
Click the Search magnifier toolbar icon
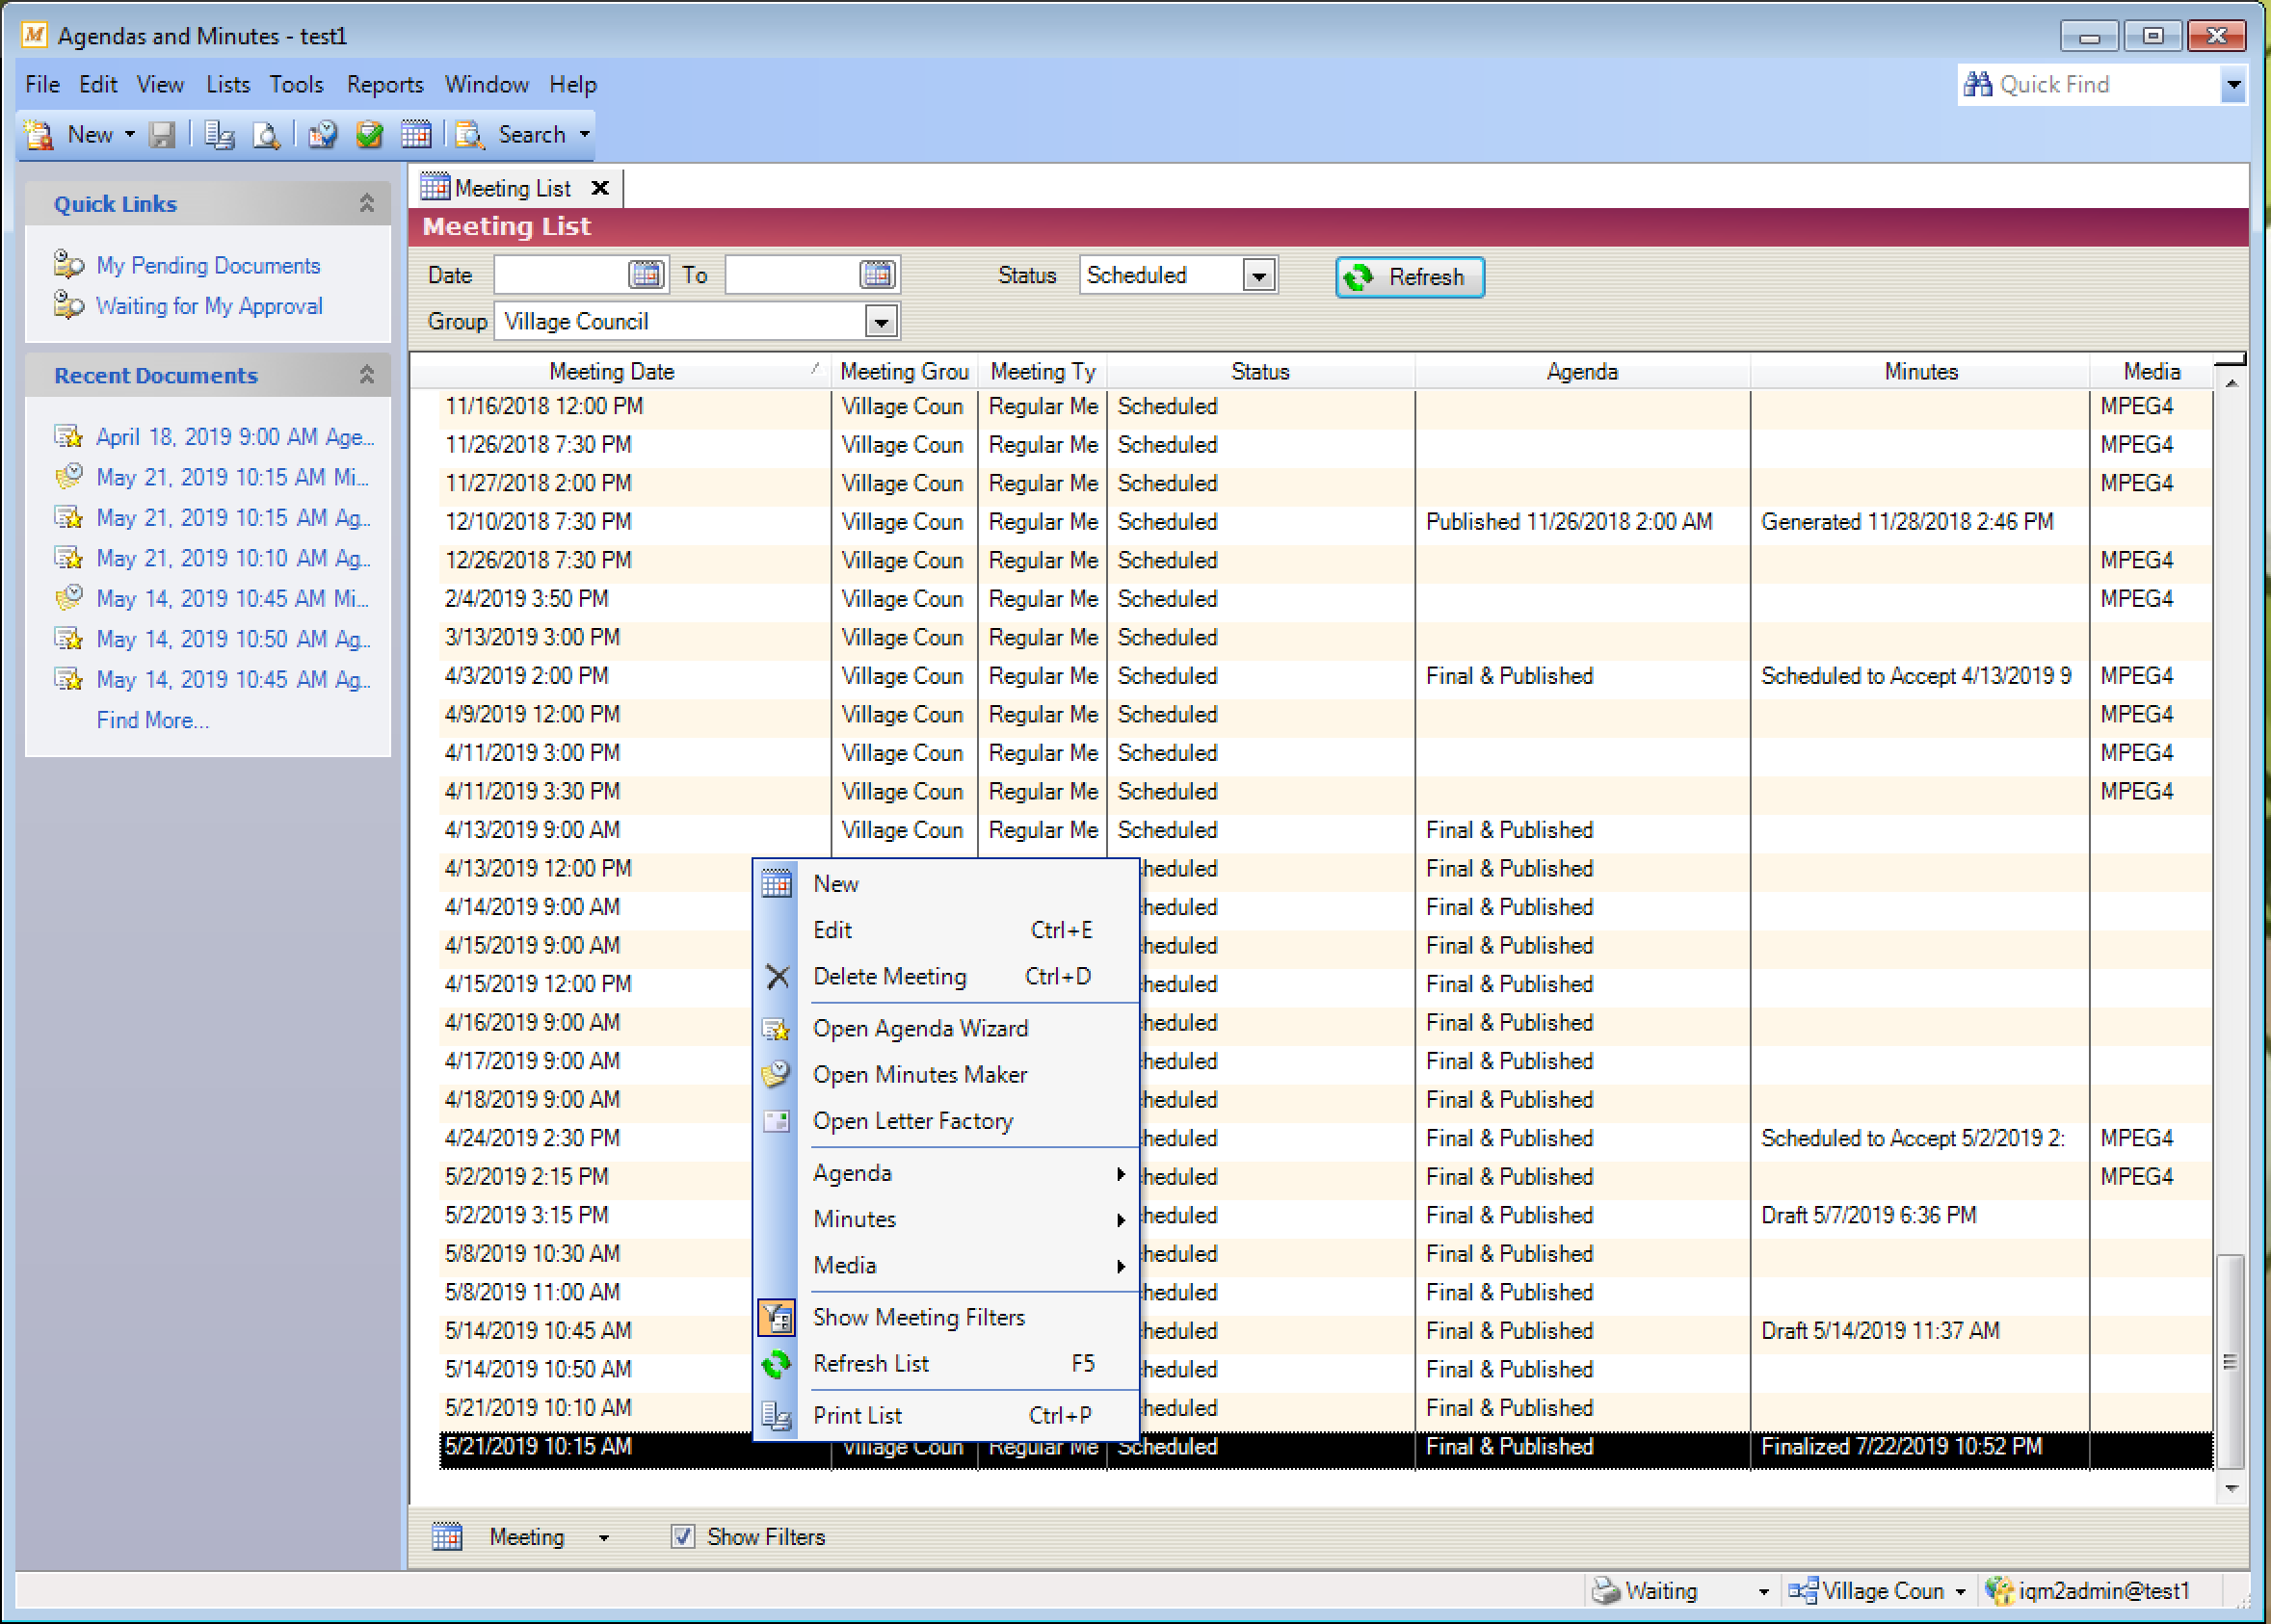(x=470, y=135)
